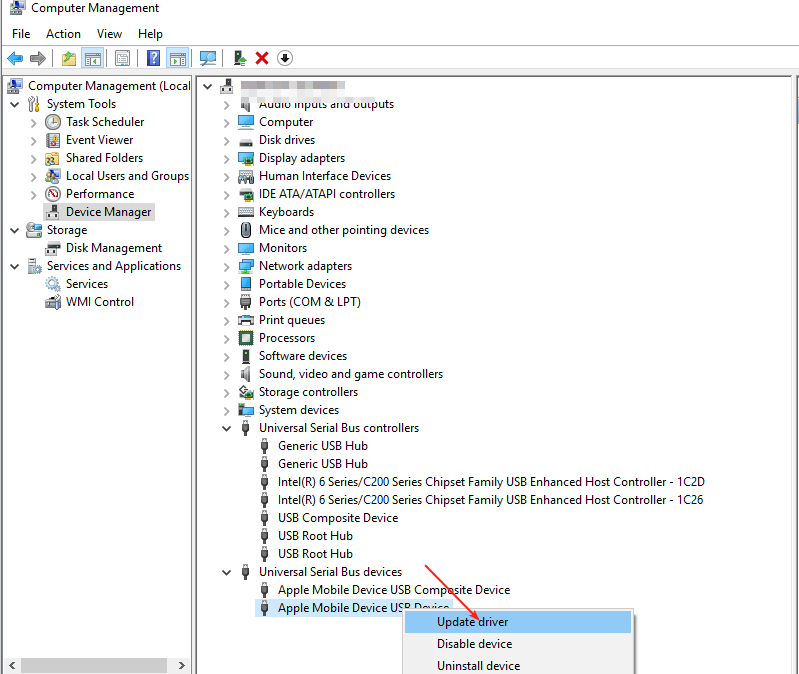The width and height of the screenshot is (799, 674).
Task: Click the Human Interface Devices icon
Action: point(246,176)
